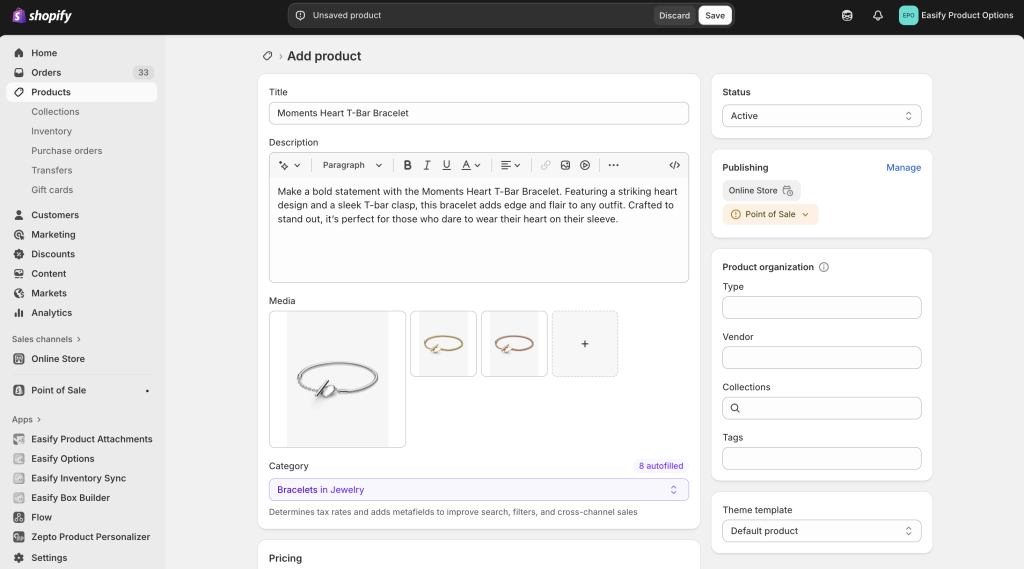Select the gold bracelet media thumbnail
1024x569 pixels.
pos(443,344)
